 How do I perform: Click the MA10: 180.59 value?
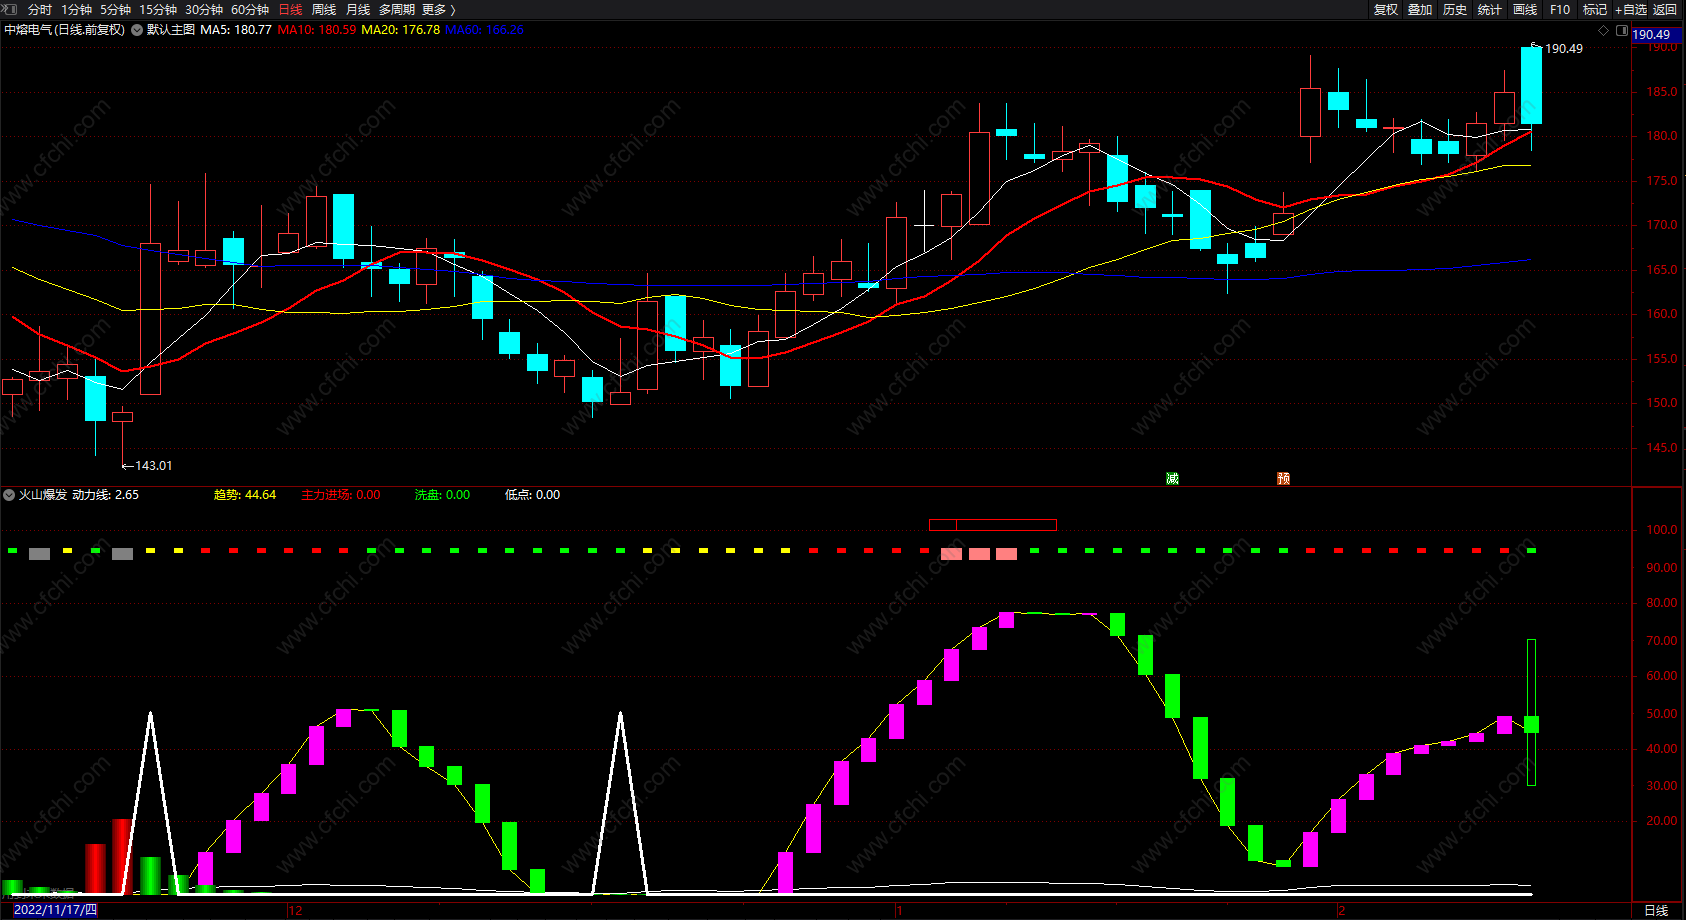[x=317, y=30]
